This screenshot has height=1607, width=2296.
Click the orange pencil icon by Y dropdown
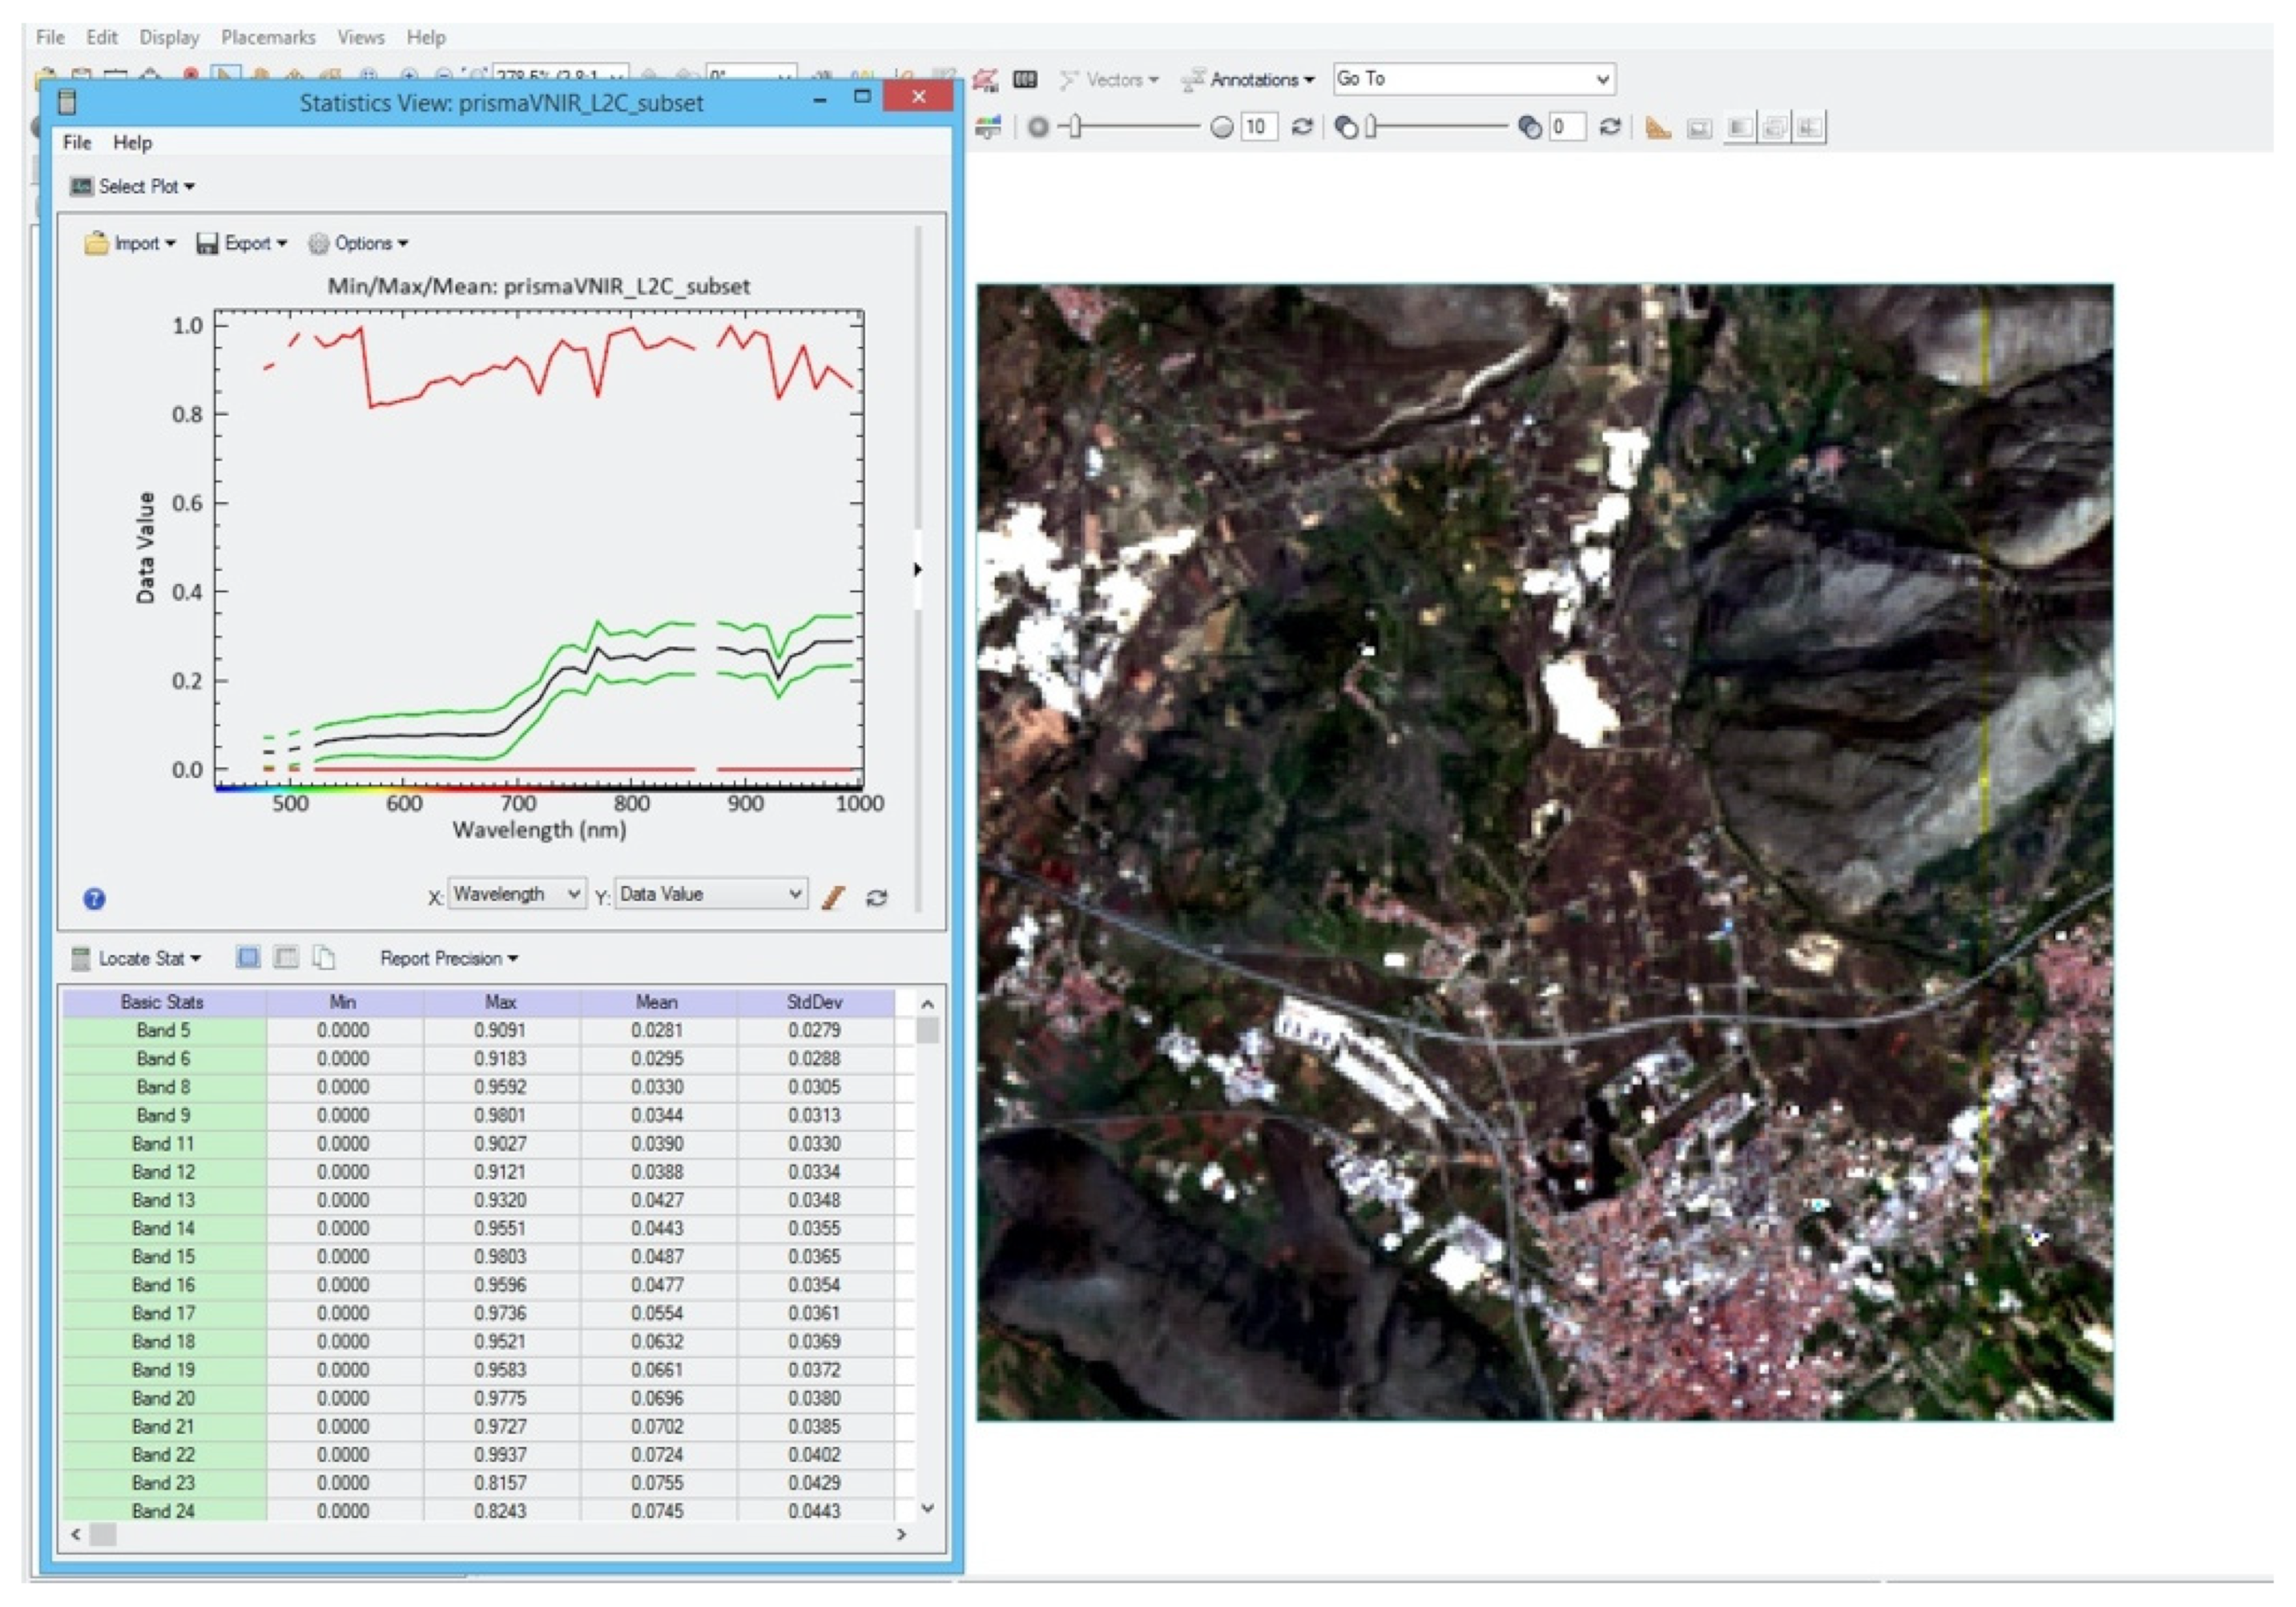tap(833, 897)
